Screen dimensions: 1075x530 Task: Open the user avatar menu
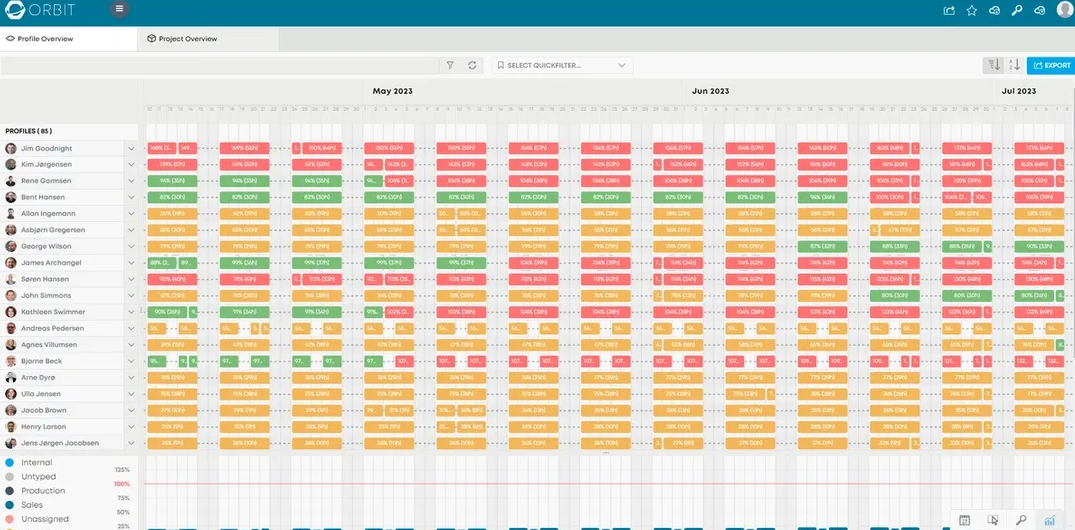pyautogui.click(x=1064, y=9)
